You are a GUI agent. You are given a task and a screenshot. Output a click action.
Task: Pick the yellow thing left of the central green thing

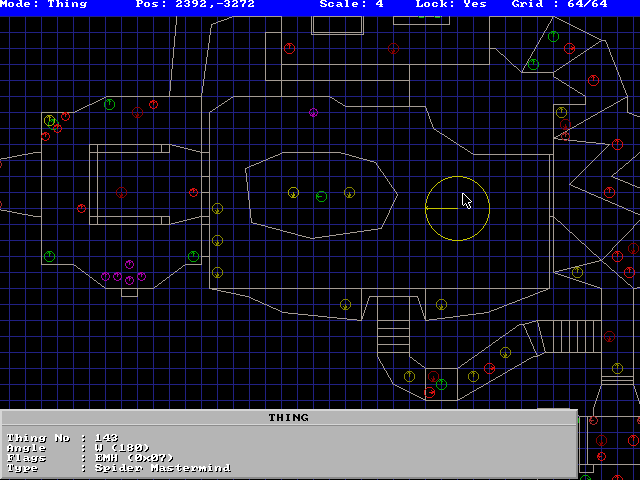click(293, 192)
